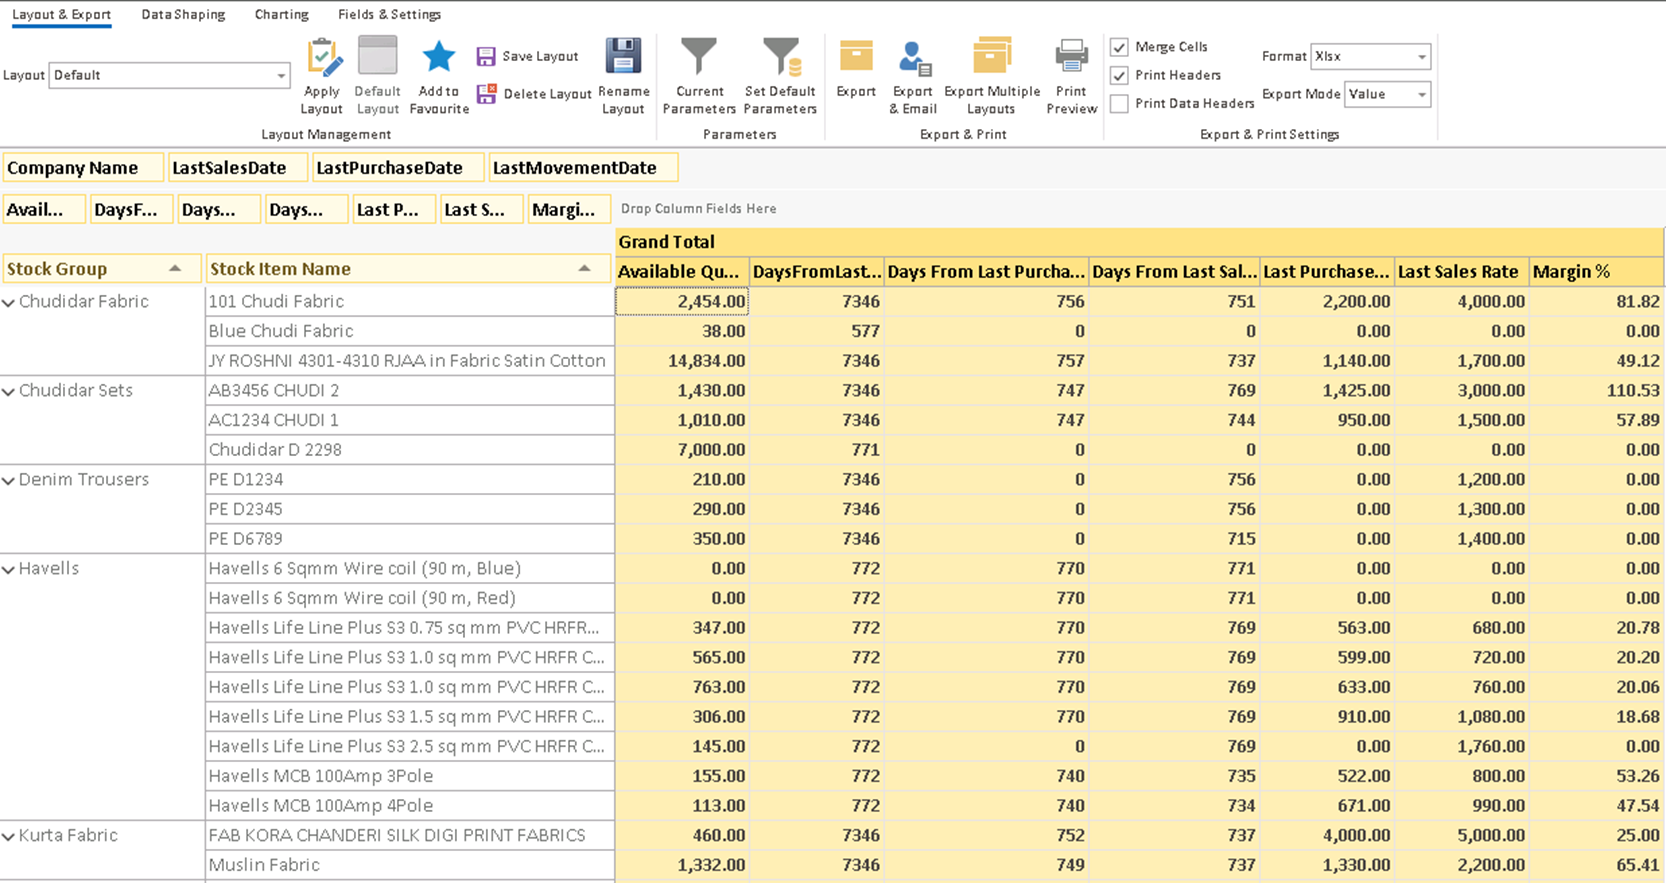Open Print Preview printer icon
Viewport: 1666px width, 883px height.
tap(1072, 57)
